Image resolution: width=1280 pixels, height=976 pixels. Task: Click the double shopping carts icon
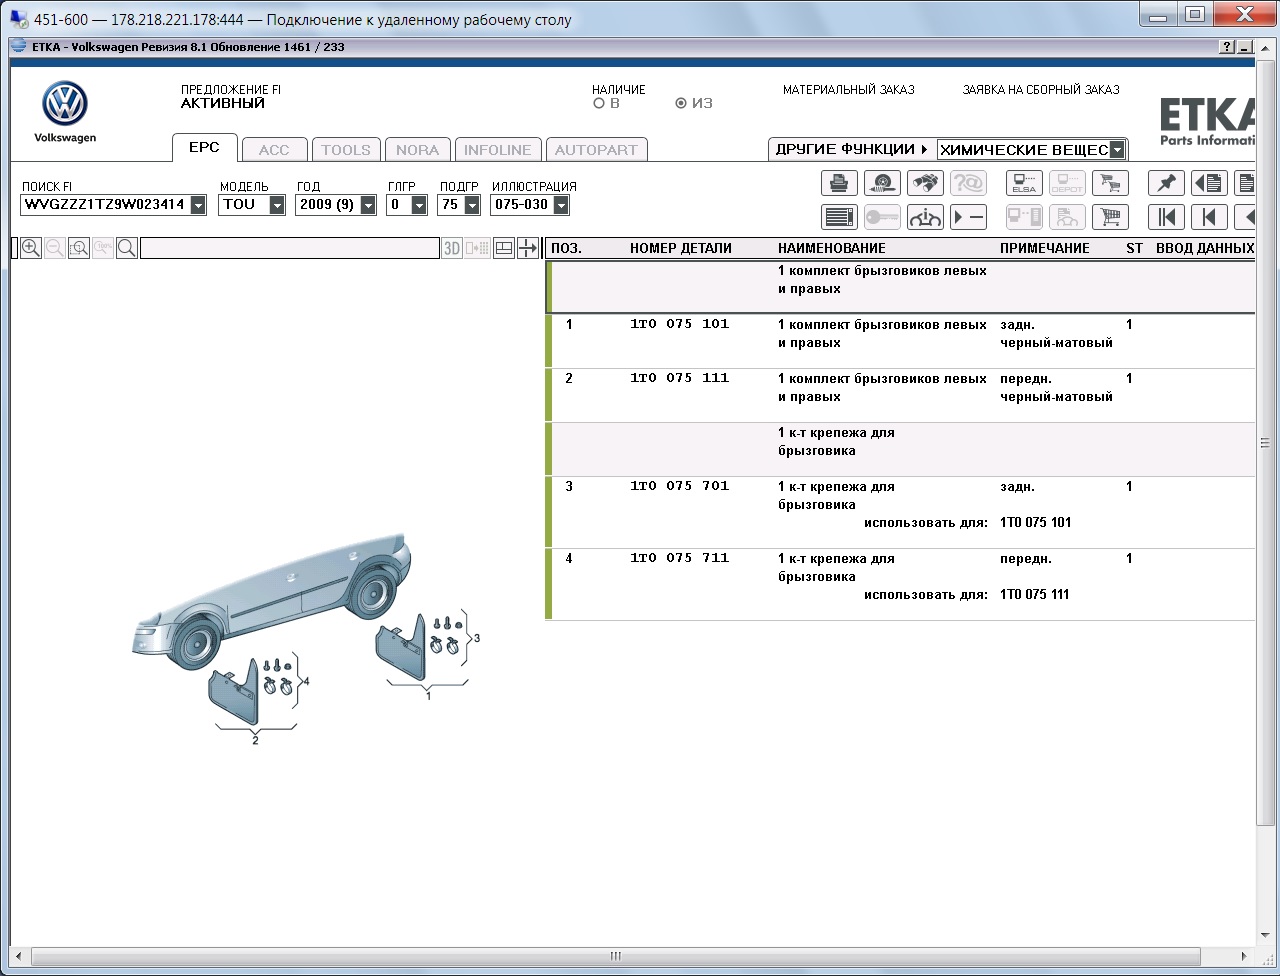[x=1110, y=183]
